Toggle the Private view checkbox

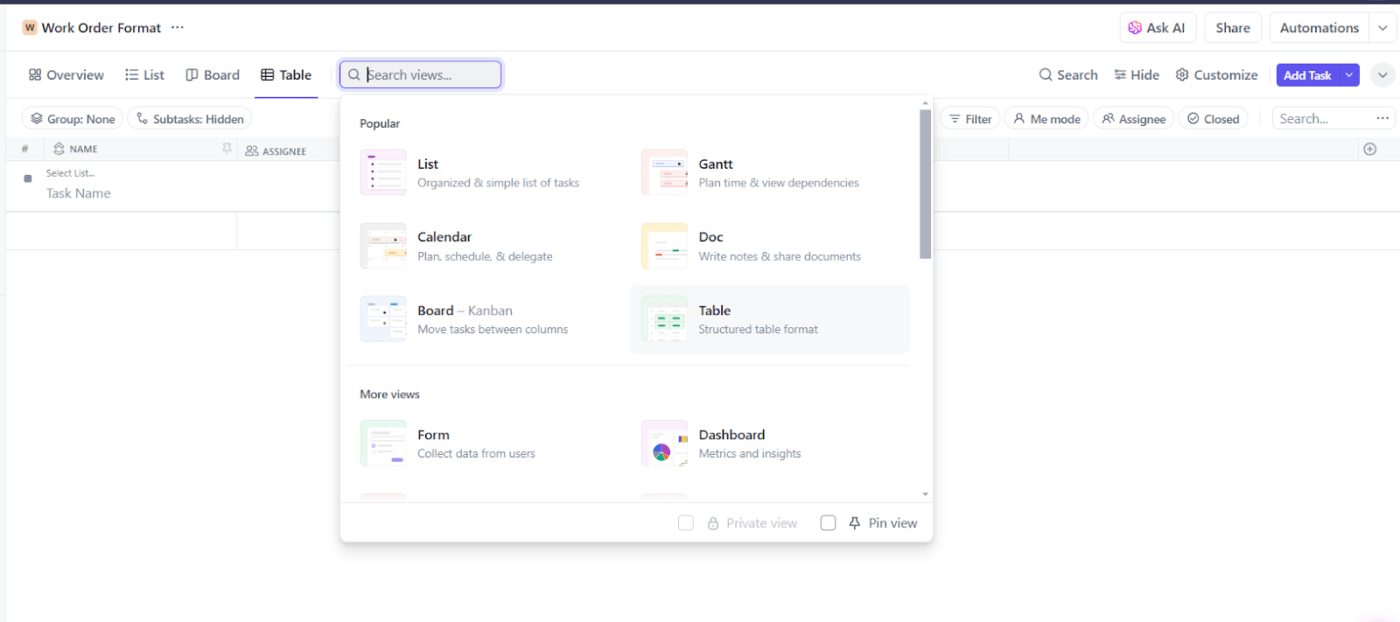(686, 523)
